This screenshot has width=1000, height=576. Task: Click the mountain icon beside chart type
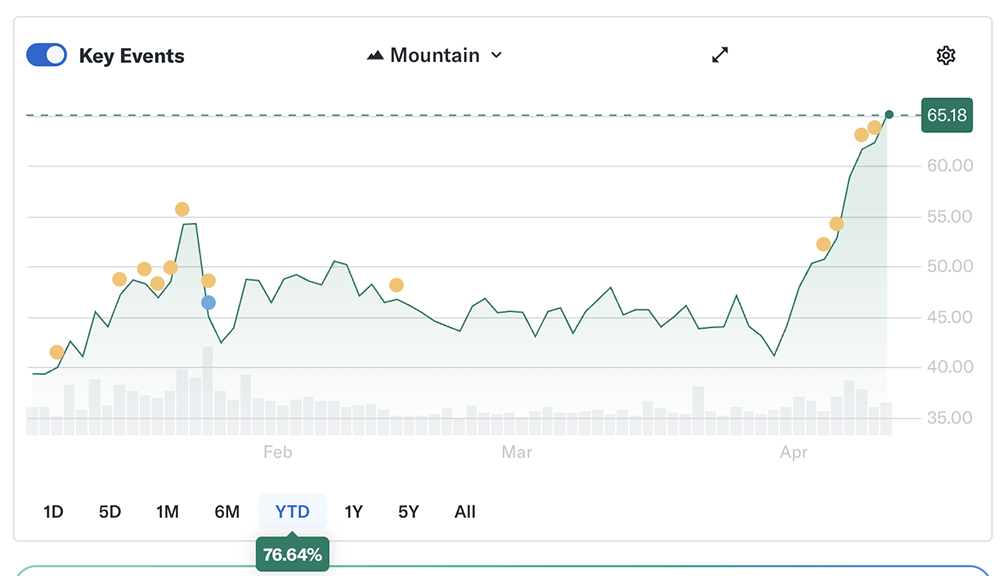pos(375,56)
